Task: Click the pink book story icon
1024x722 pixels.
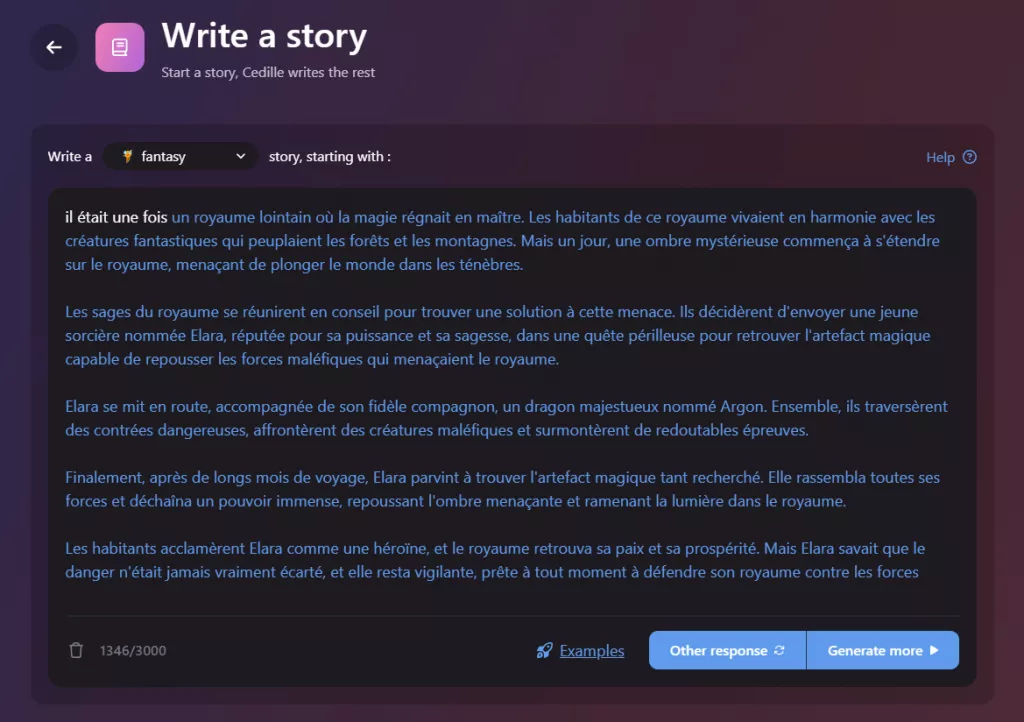Action: point(119,46)
